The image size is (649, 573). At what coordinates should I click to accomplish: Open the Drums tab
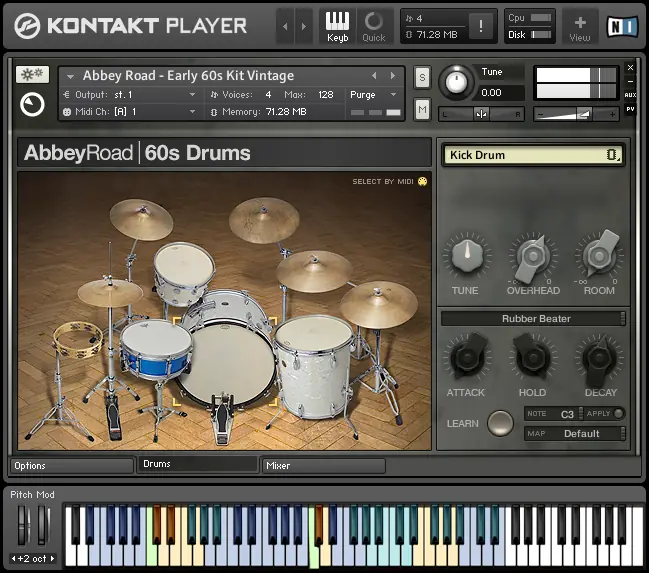click(x=198, y=464)
